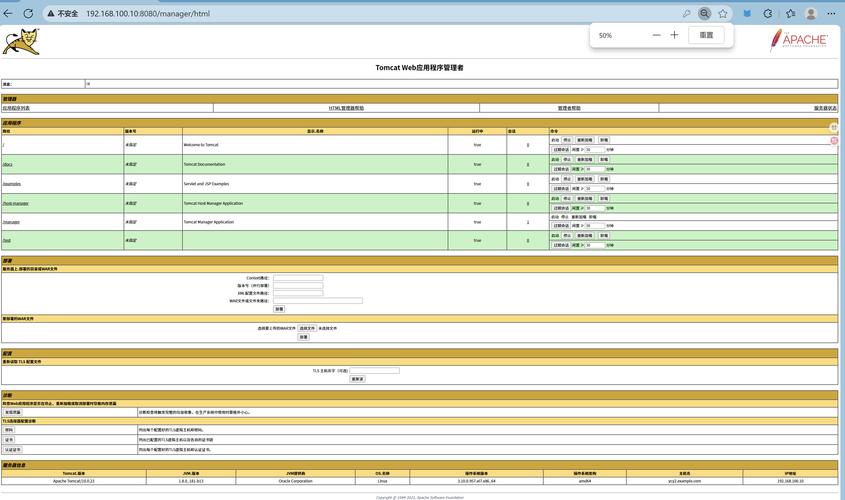Click the 重新读 TLS config button

(357, 379)
